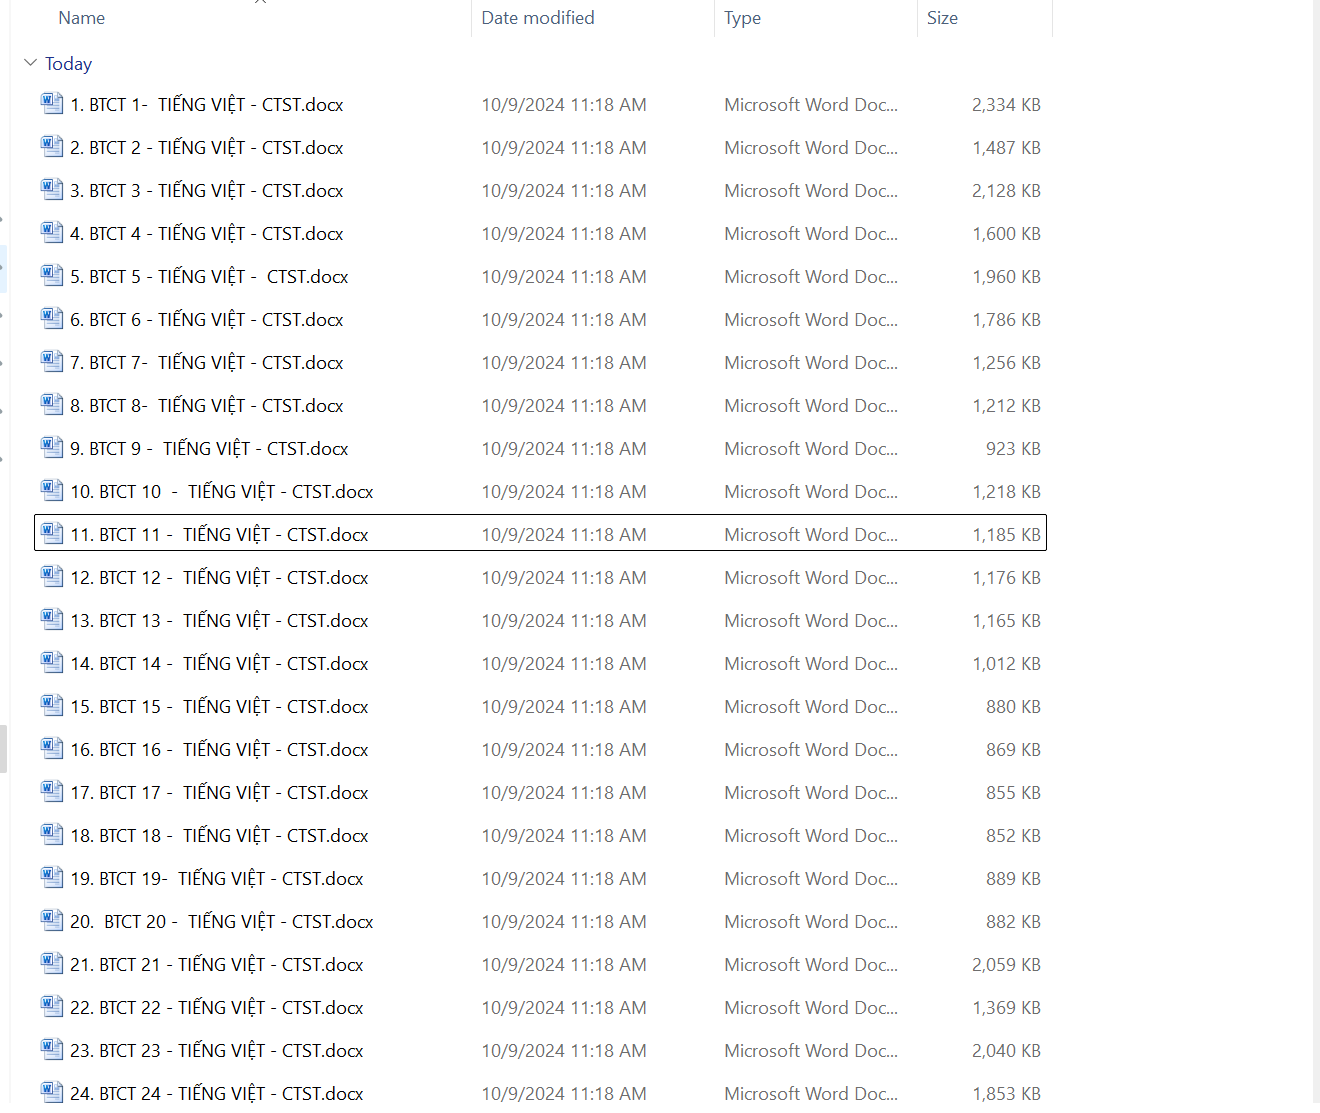Select file name '2. BTCT 2 - TIẾNG VIỆT - CTST.docx'

point(207,148)
